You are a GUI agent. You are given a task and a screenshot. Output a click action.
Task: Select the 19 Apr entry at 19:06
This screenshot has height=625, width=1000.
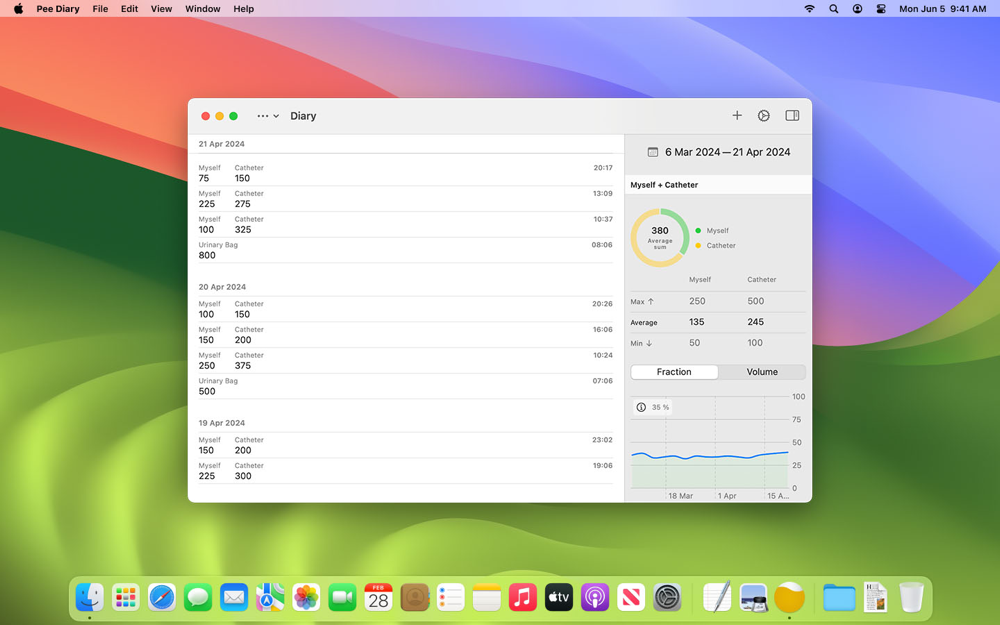pyautogui.click(x=406, y=471)
